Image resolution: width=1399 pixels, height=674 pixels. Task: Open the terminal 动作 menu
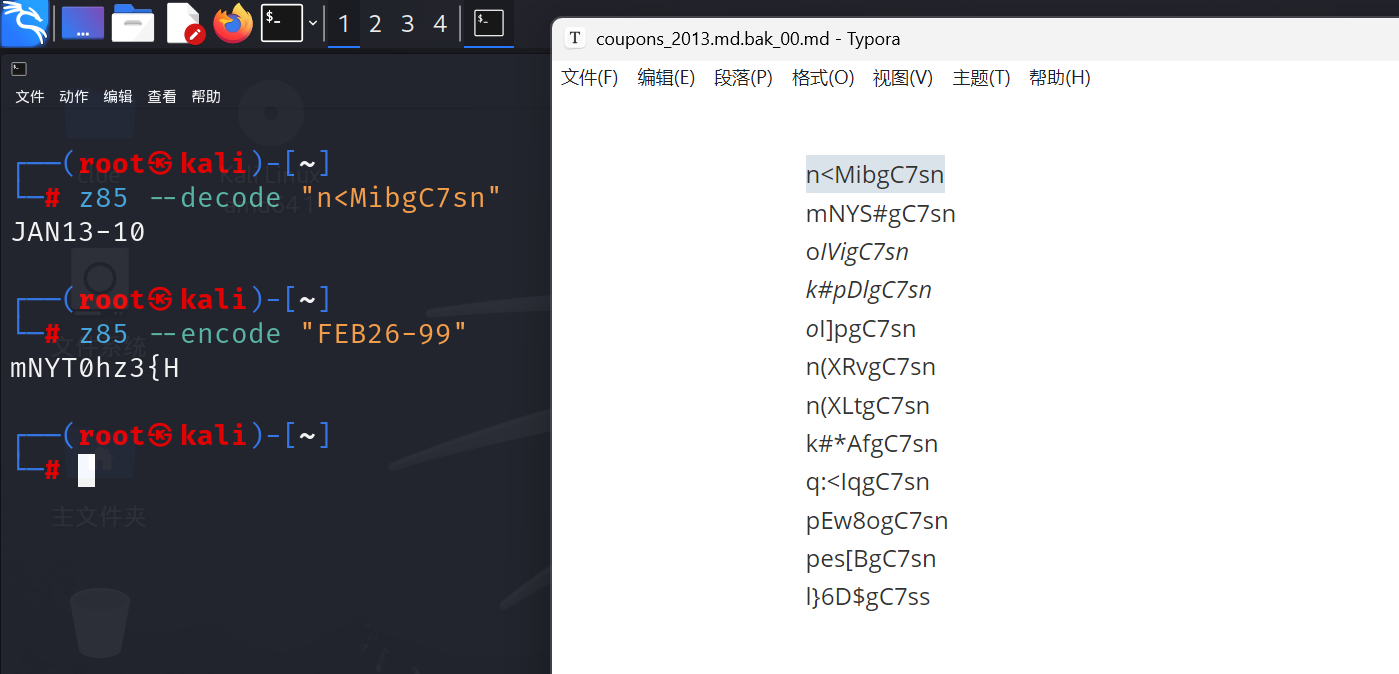(x=74, y=97)
